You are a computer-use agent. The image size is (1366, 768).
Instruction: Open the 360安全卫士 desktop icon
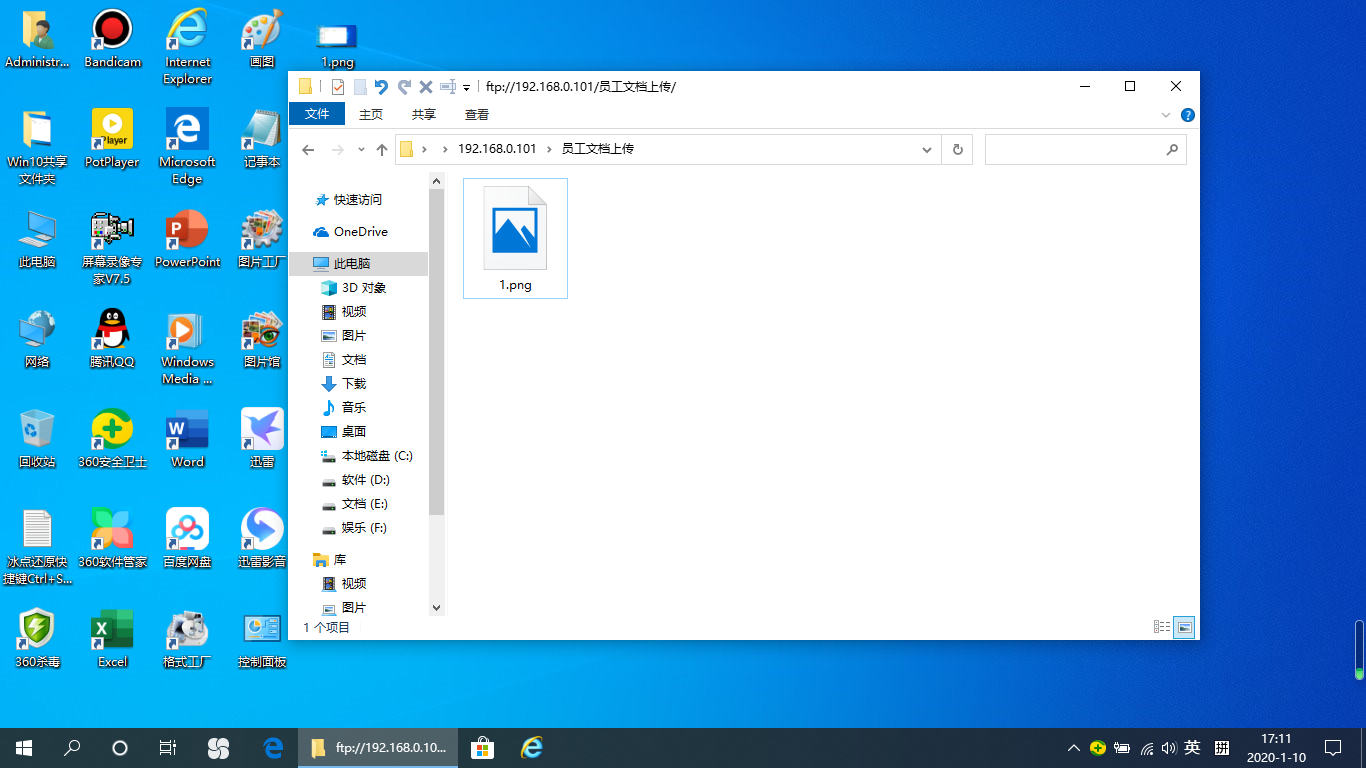[x=112, y=439]
